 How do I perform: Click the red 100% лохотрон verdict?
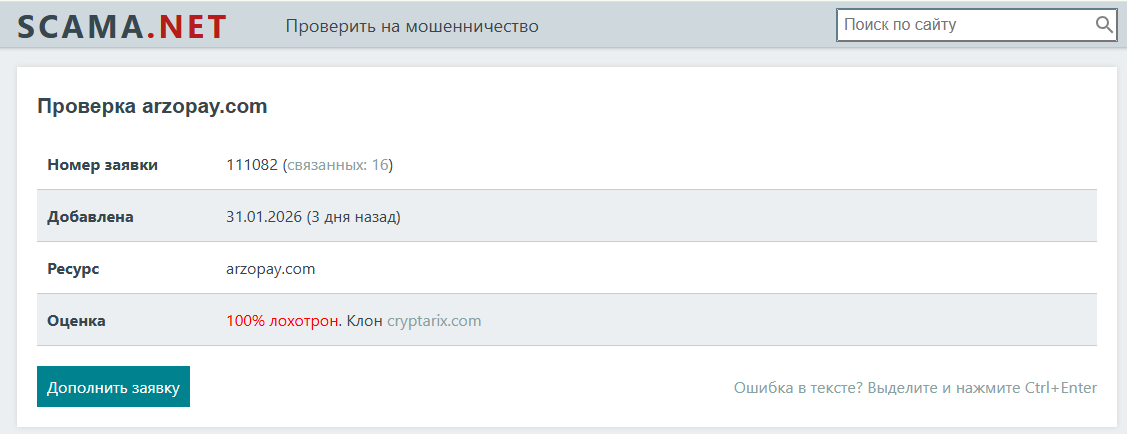tap(283, 321)
